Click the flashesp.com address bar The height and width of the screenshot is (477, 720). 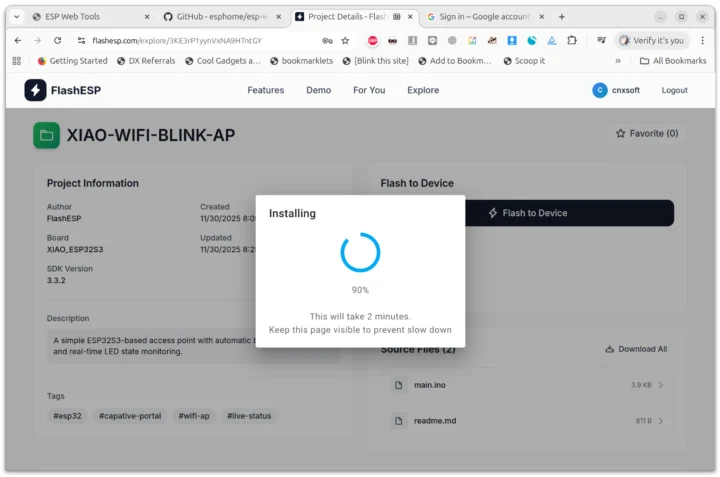pos(190,40)
